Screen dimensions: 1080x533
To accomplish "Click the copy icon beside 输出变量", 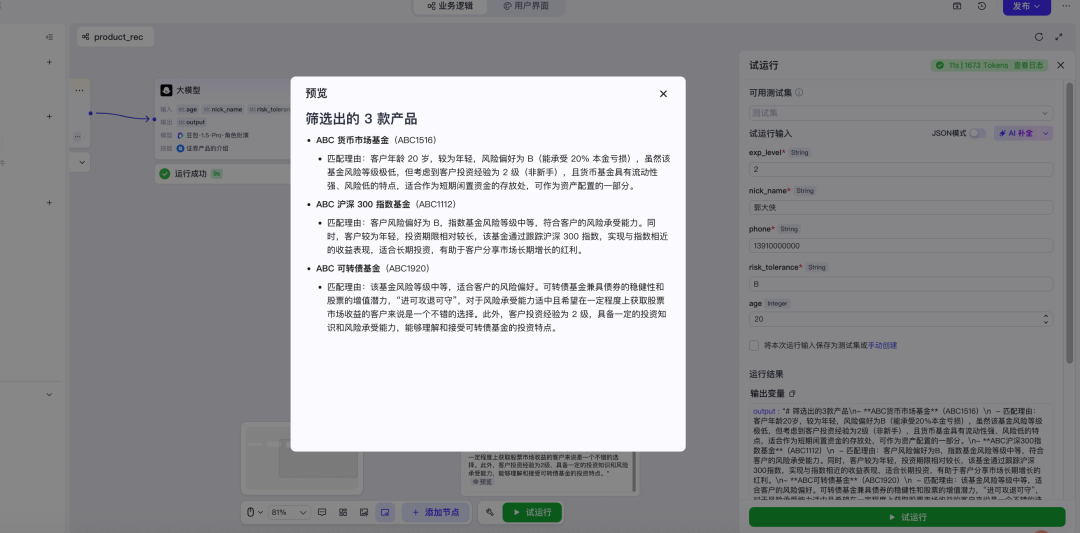I will pos(792,394).
